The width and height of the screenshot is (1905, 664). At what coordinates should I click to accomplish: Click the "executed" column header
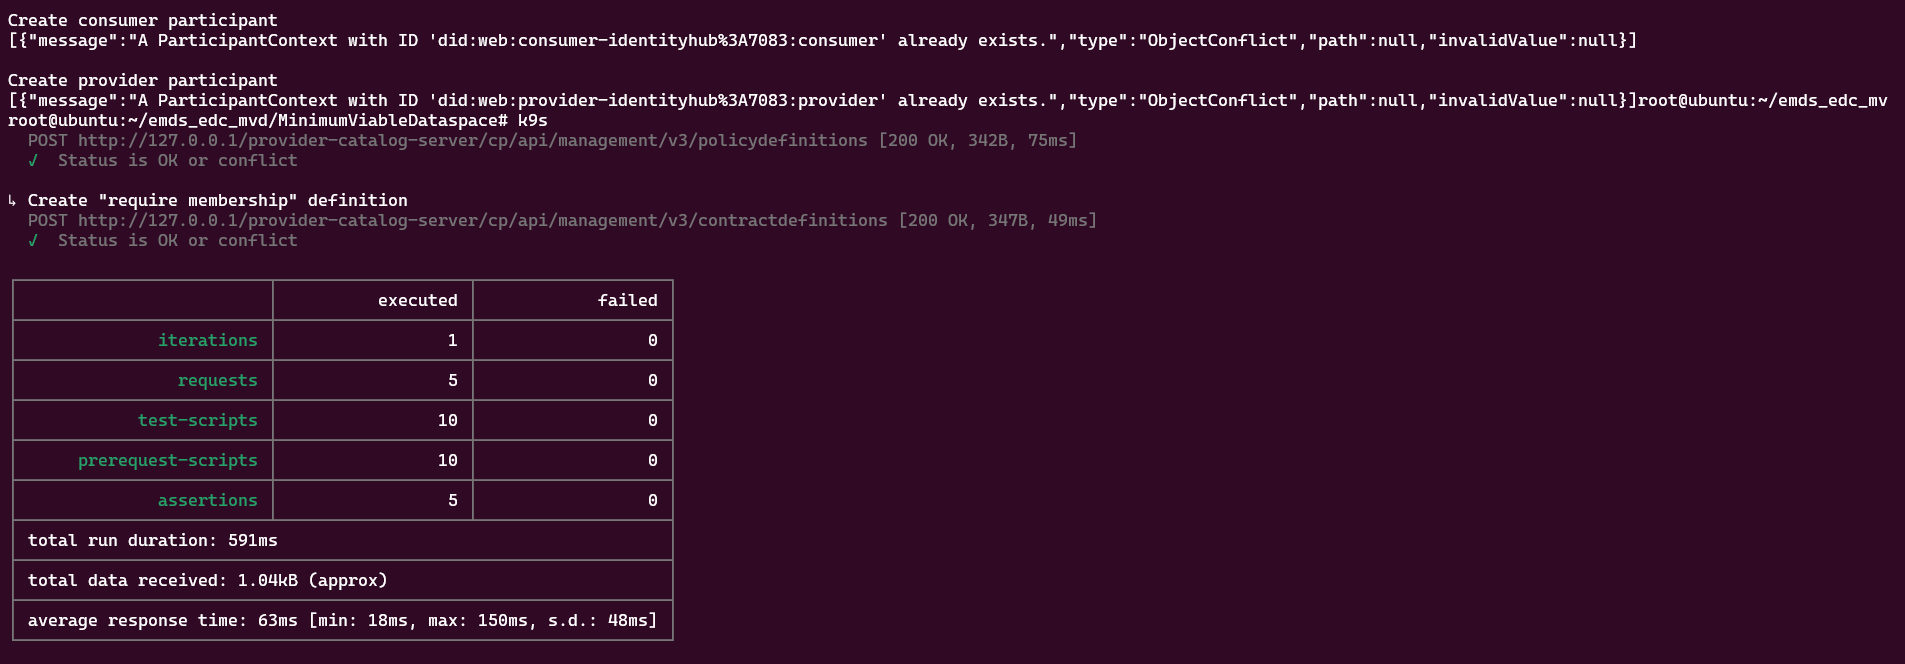[417, 300]
